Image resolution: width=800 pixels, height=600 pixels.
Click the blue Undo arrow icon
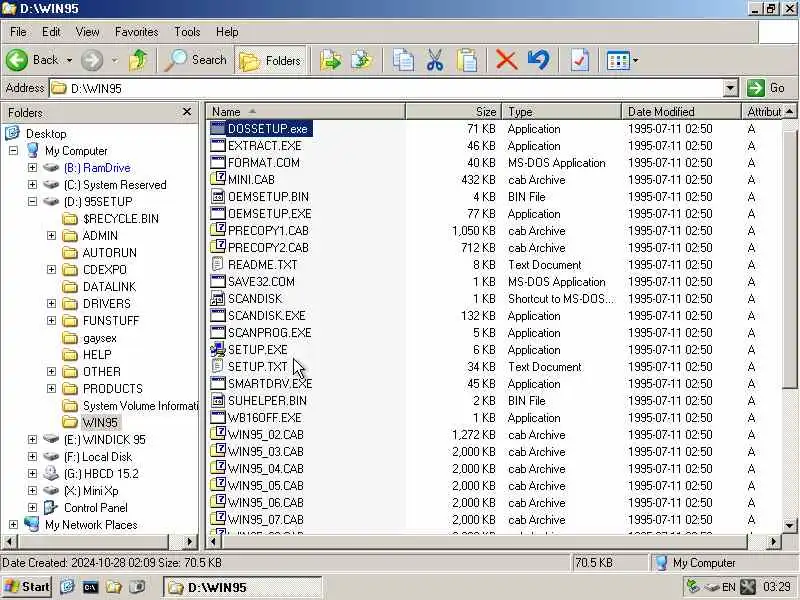(x=538, y=60)
